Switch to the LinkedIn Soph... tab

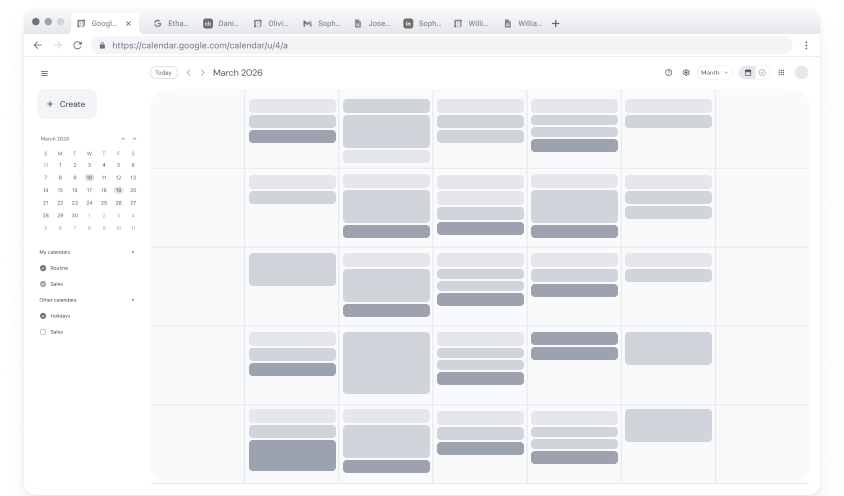422,24
